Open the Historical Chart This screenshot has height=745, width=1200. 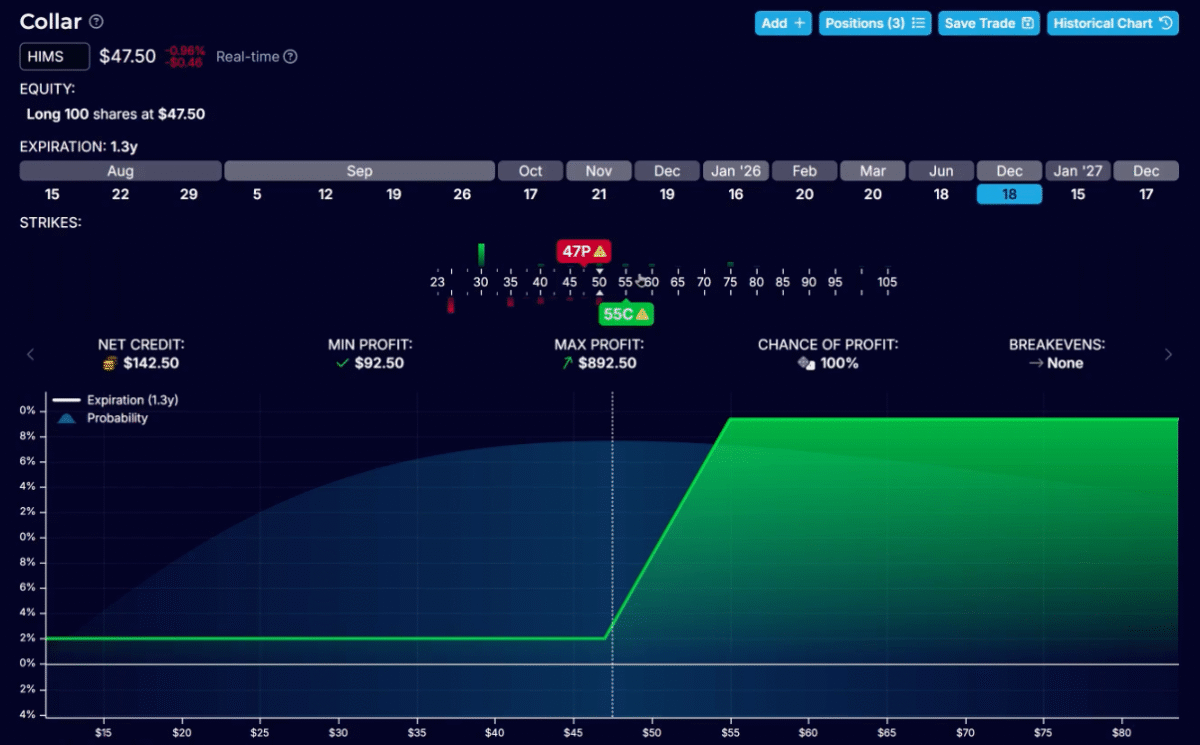[x=1114, y=23]
